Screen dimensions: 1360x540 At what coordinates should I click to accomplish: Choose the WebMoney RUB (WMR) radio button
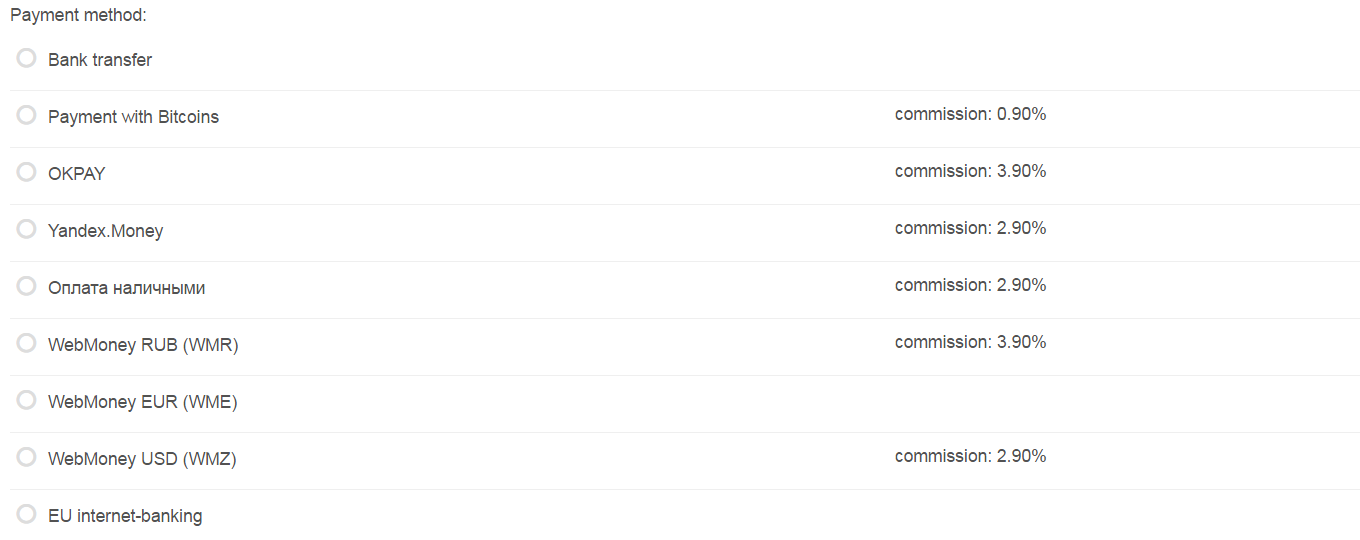27,343
